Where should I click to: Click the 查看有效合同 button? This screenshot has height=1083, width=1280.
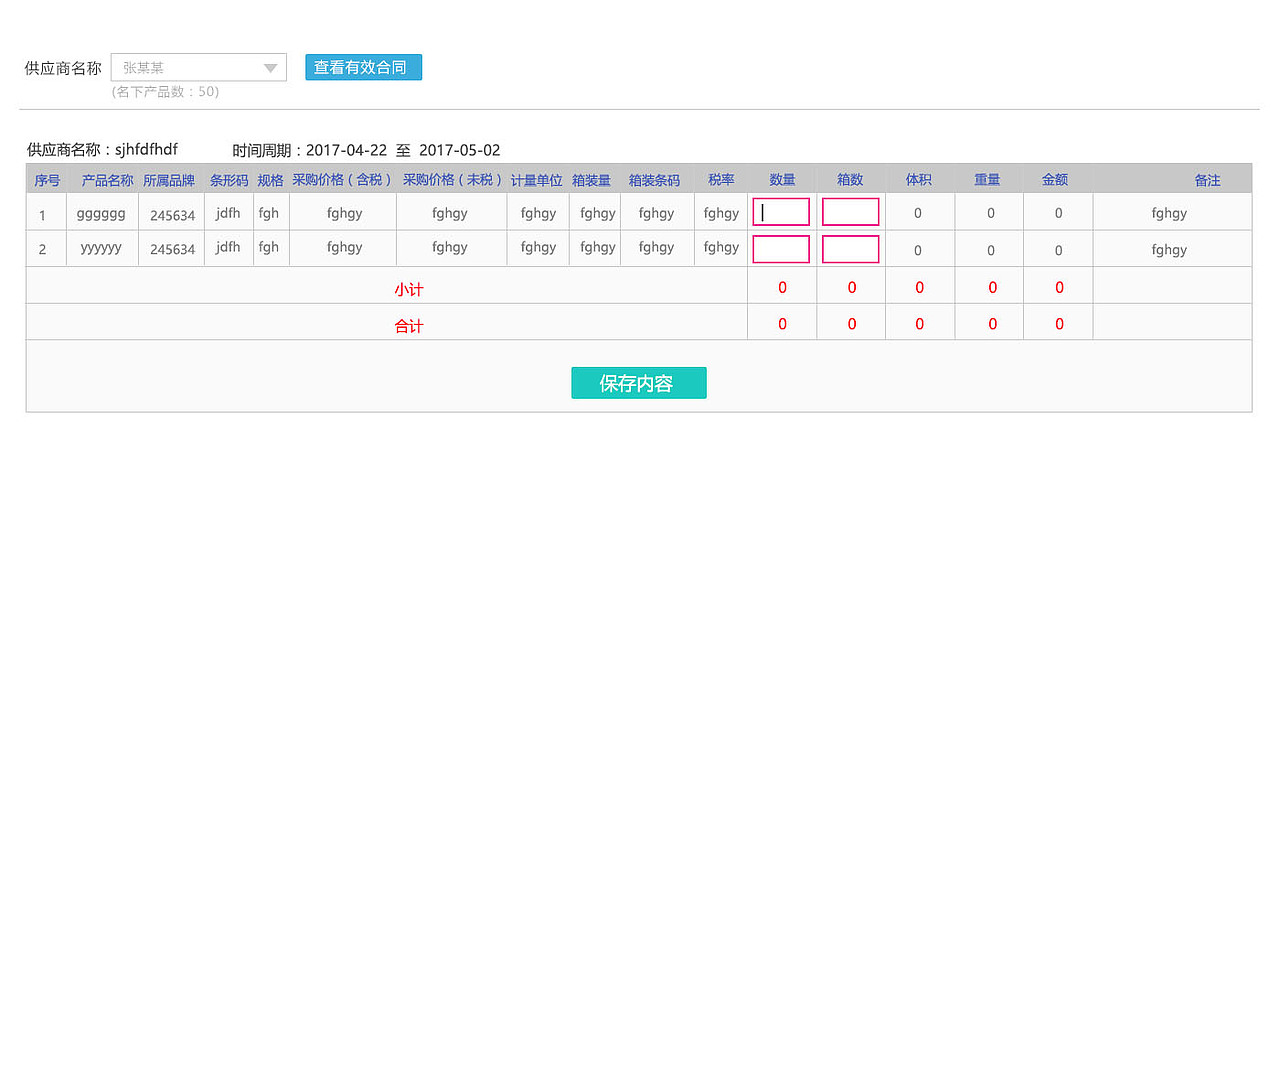363,67
